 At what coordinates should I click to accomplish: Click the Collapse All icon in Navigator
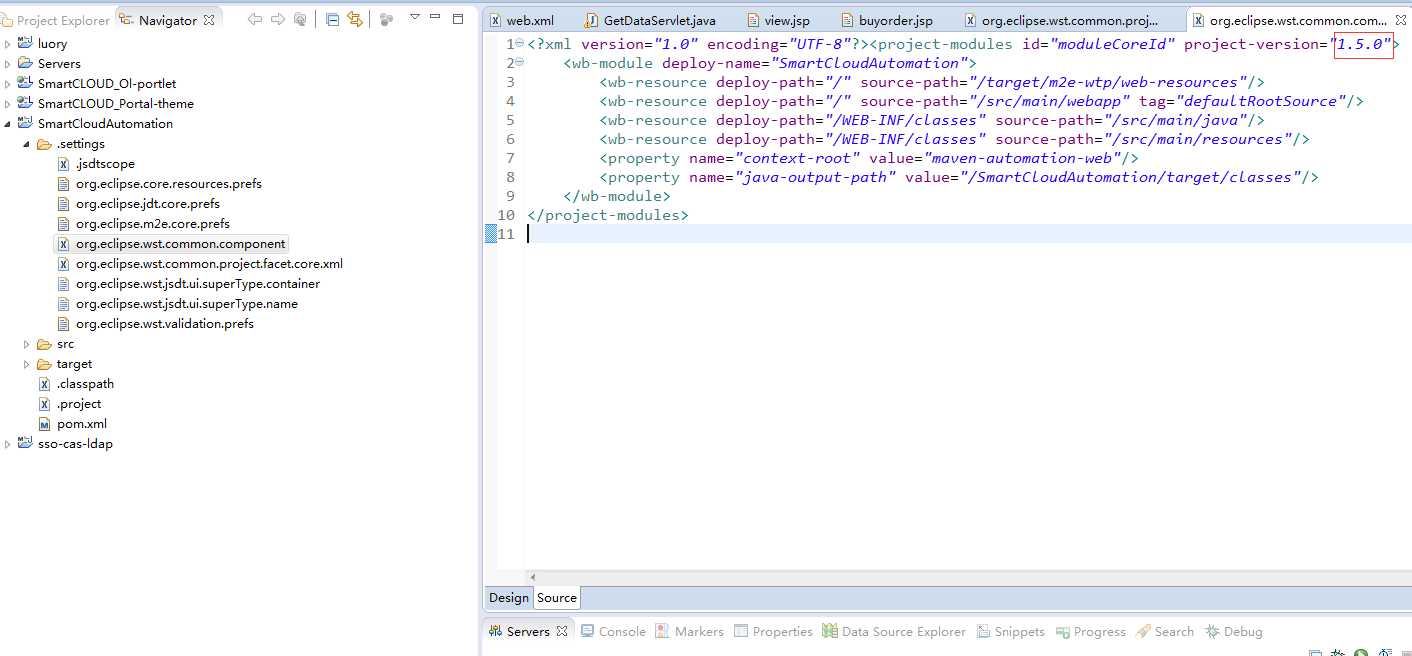coord(332,19)
